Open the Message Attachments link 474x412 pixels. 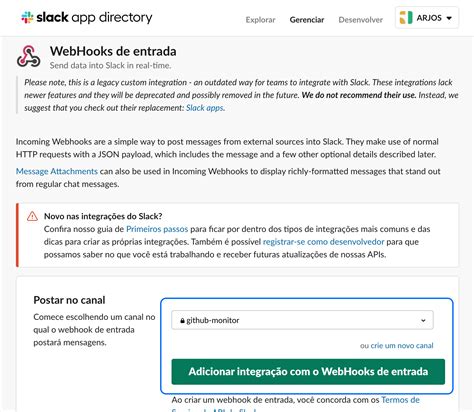[x=57, y=171]
